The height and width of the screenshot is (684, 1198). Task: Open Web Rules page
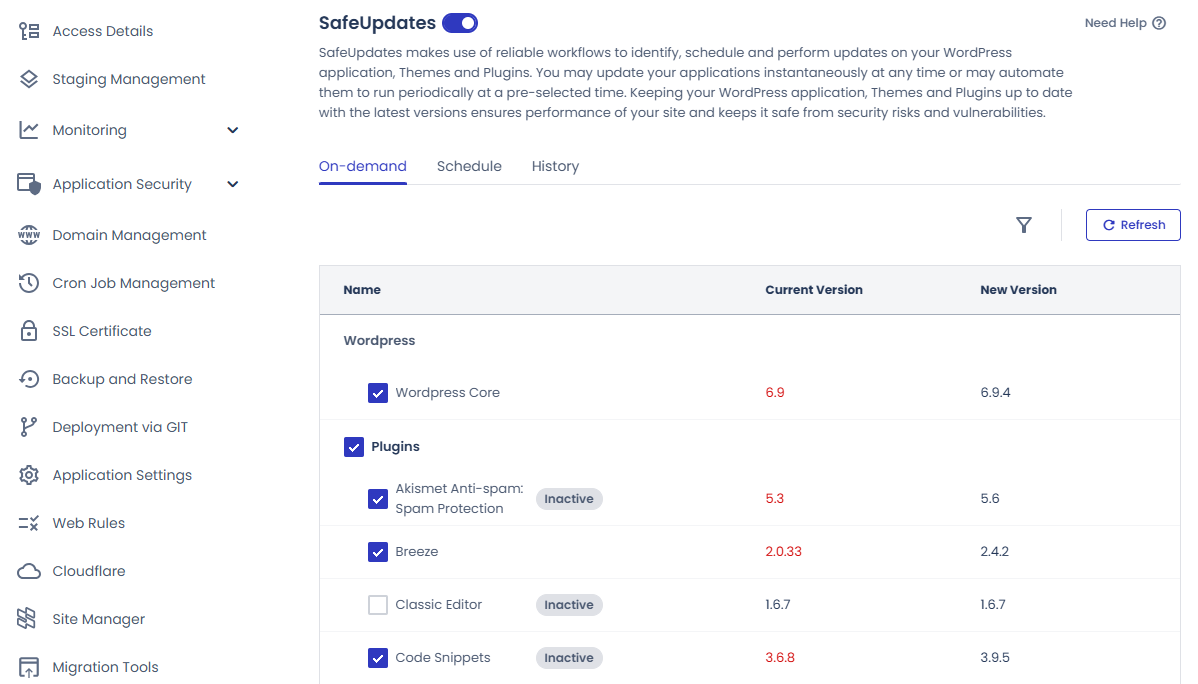(x=89, y=524)
